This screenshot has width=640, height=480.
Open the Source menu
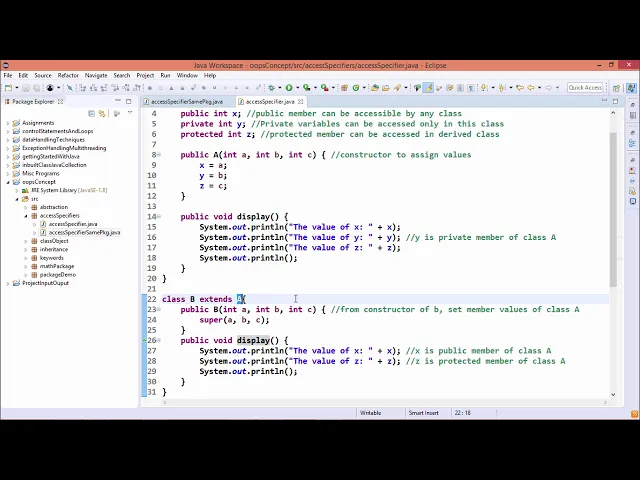[x=43, y=76]
